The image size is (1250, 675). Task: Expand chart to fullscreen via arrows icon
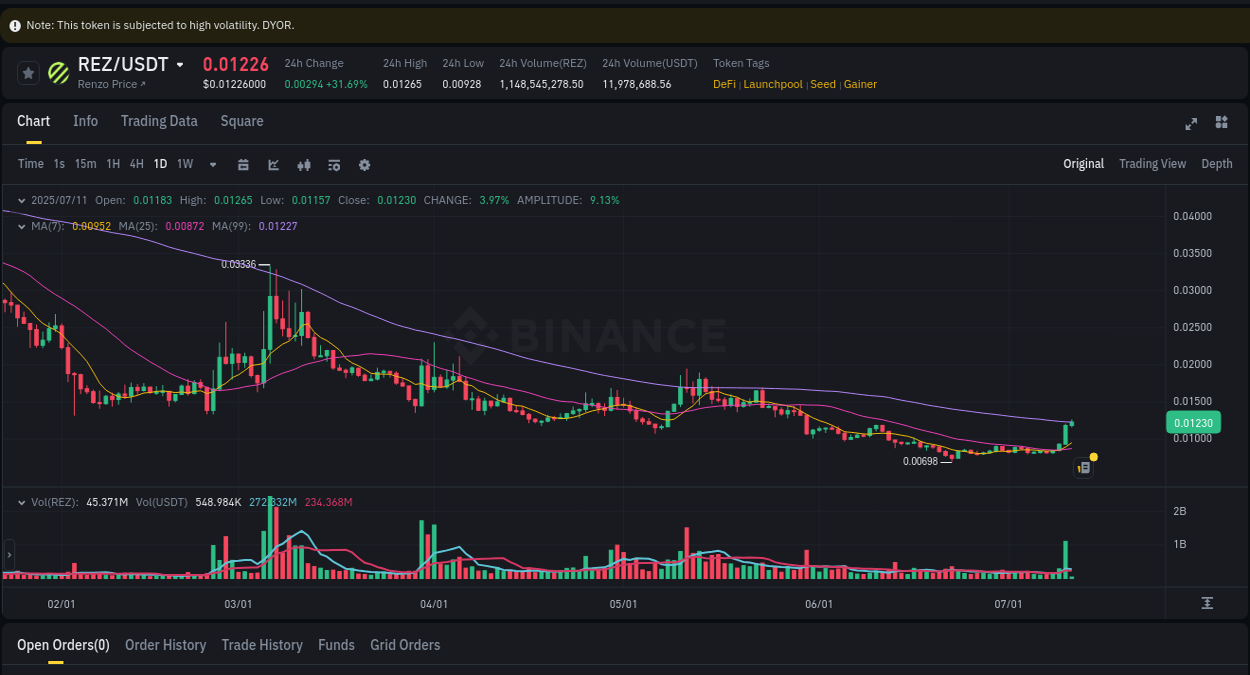pos(1191,124)
